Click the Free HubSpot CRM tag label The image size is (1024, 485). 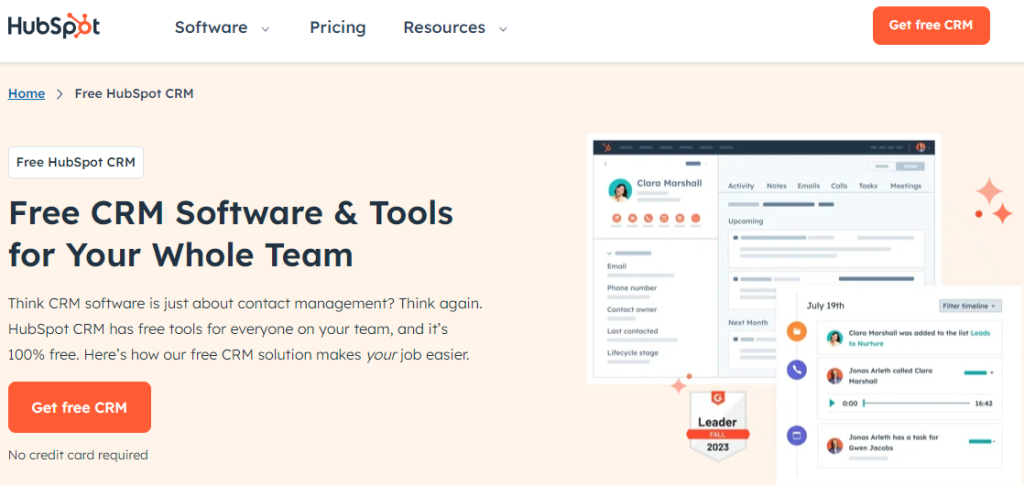click(76, 163)
